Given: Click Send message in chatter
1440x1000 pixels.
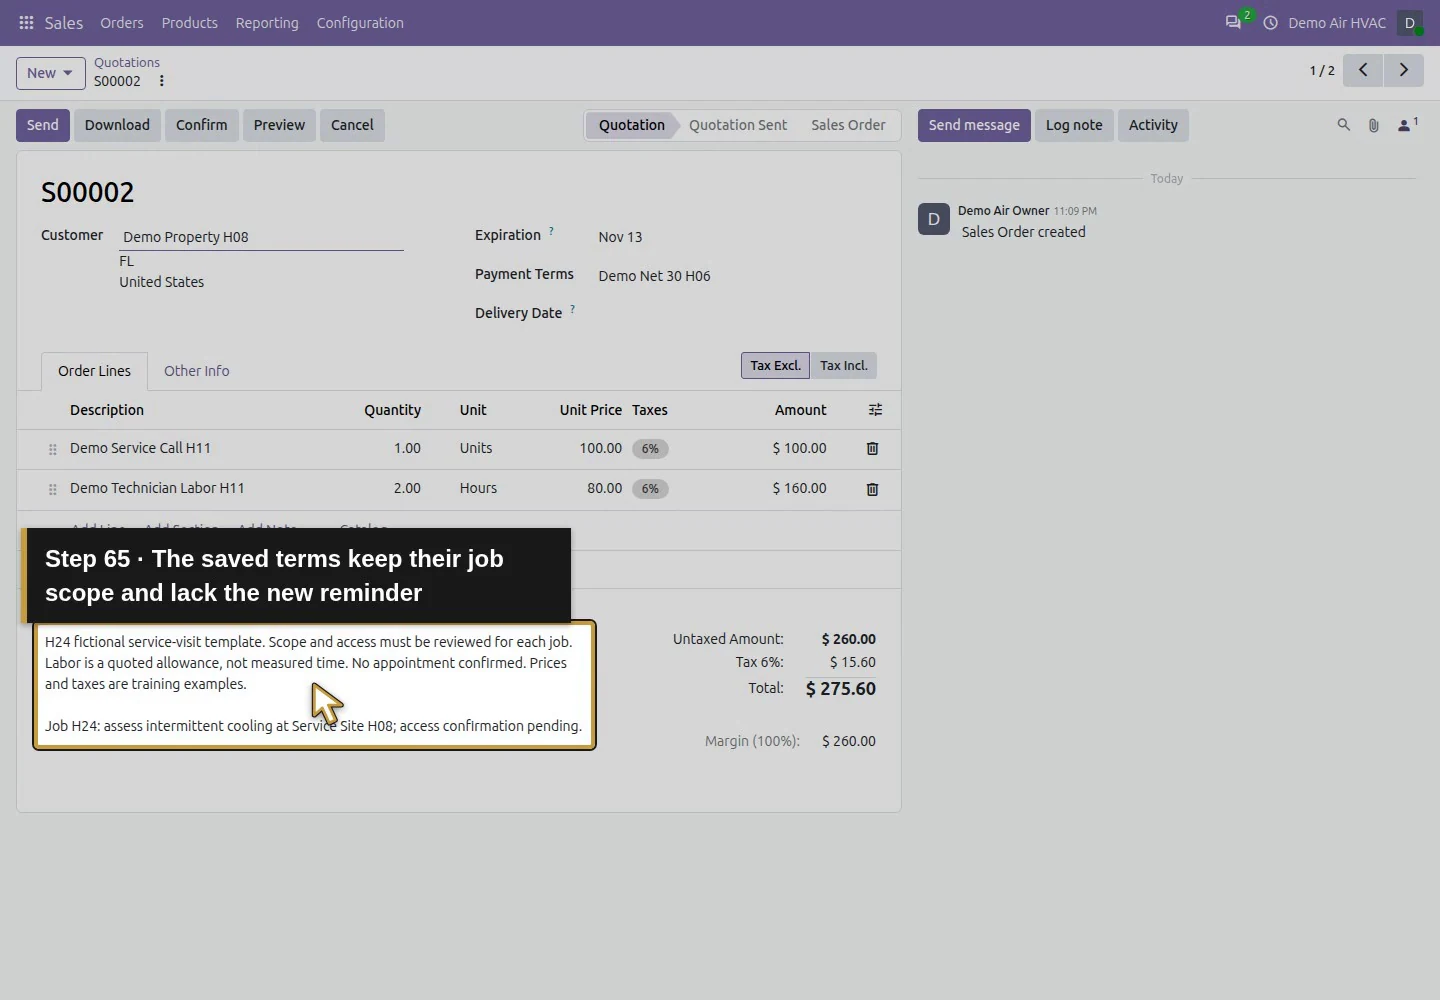Looking at the screenshot, I should (x=974, y=125).
